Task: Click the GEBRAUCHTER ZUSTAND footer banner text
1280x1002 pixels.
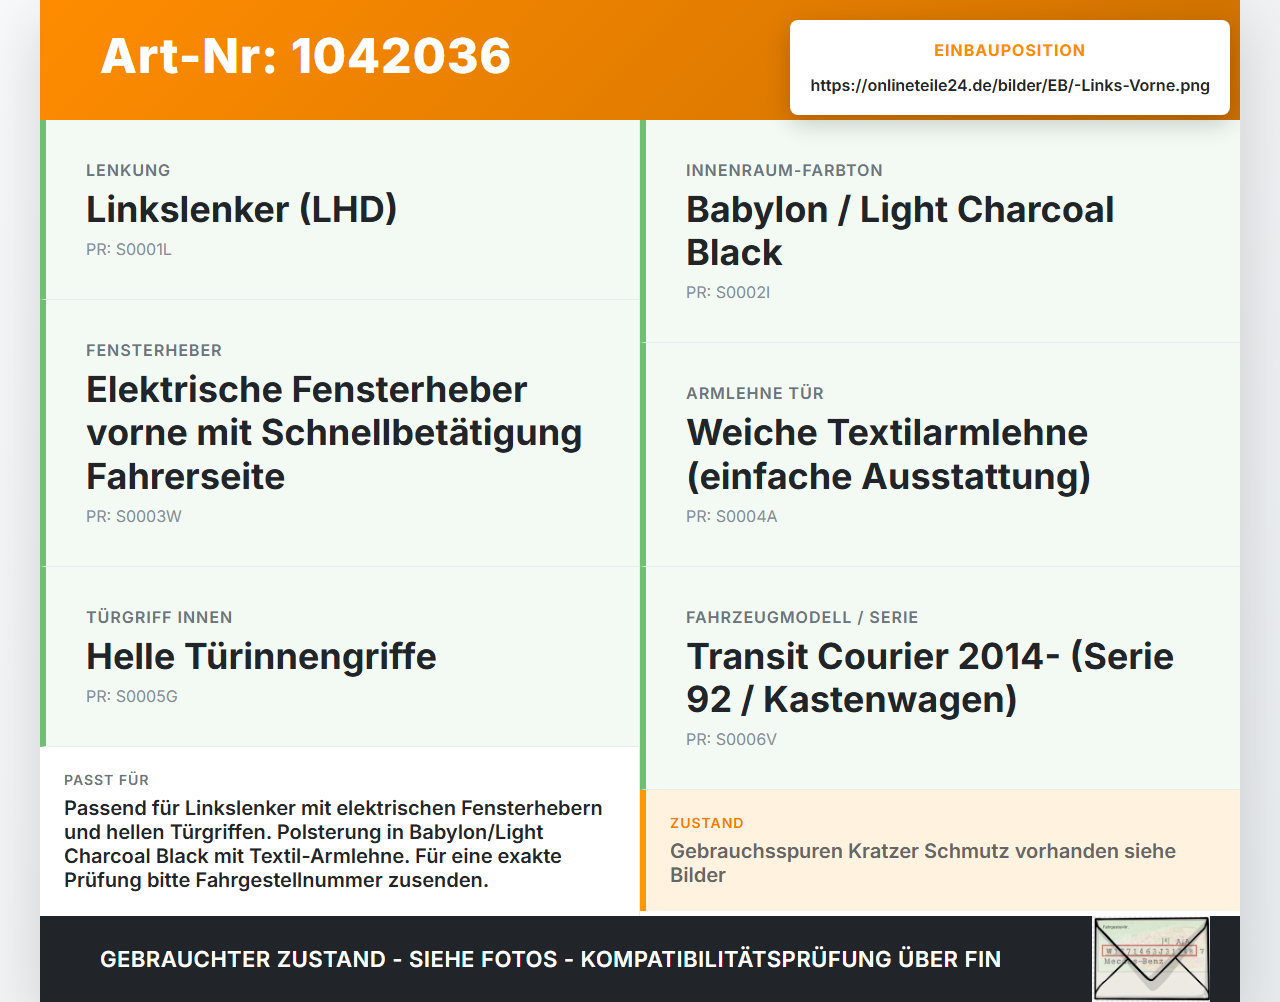Action: tap(550, 959)
